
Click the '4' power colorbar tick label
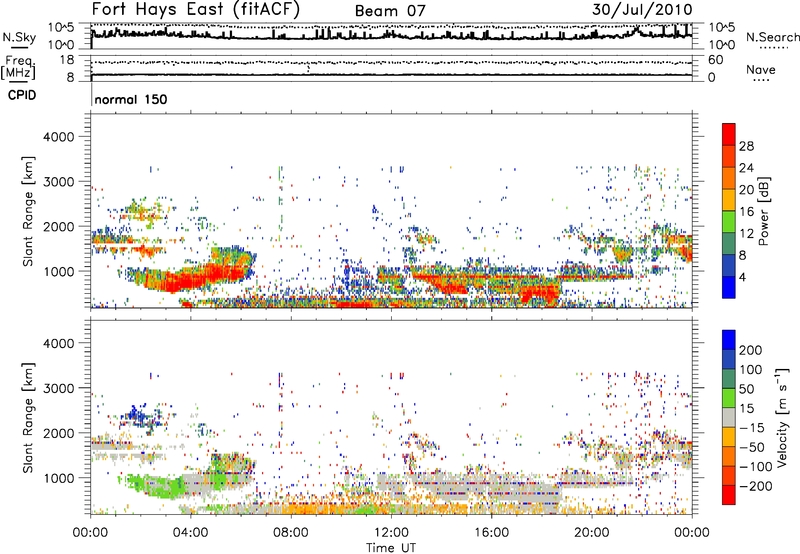742,277
